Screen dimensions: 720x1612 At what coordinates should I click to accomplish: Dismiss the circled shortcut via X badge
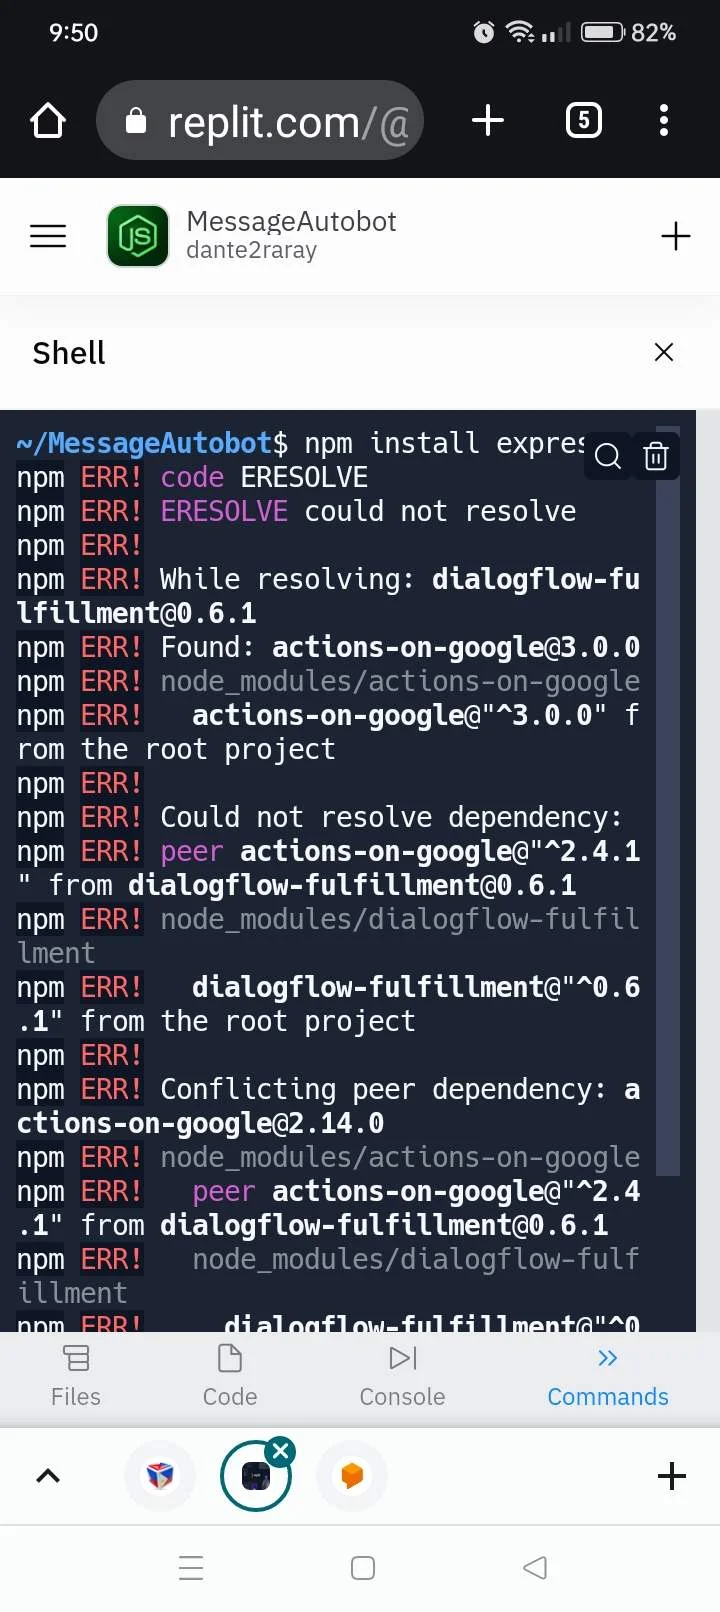click(281, 1451)
